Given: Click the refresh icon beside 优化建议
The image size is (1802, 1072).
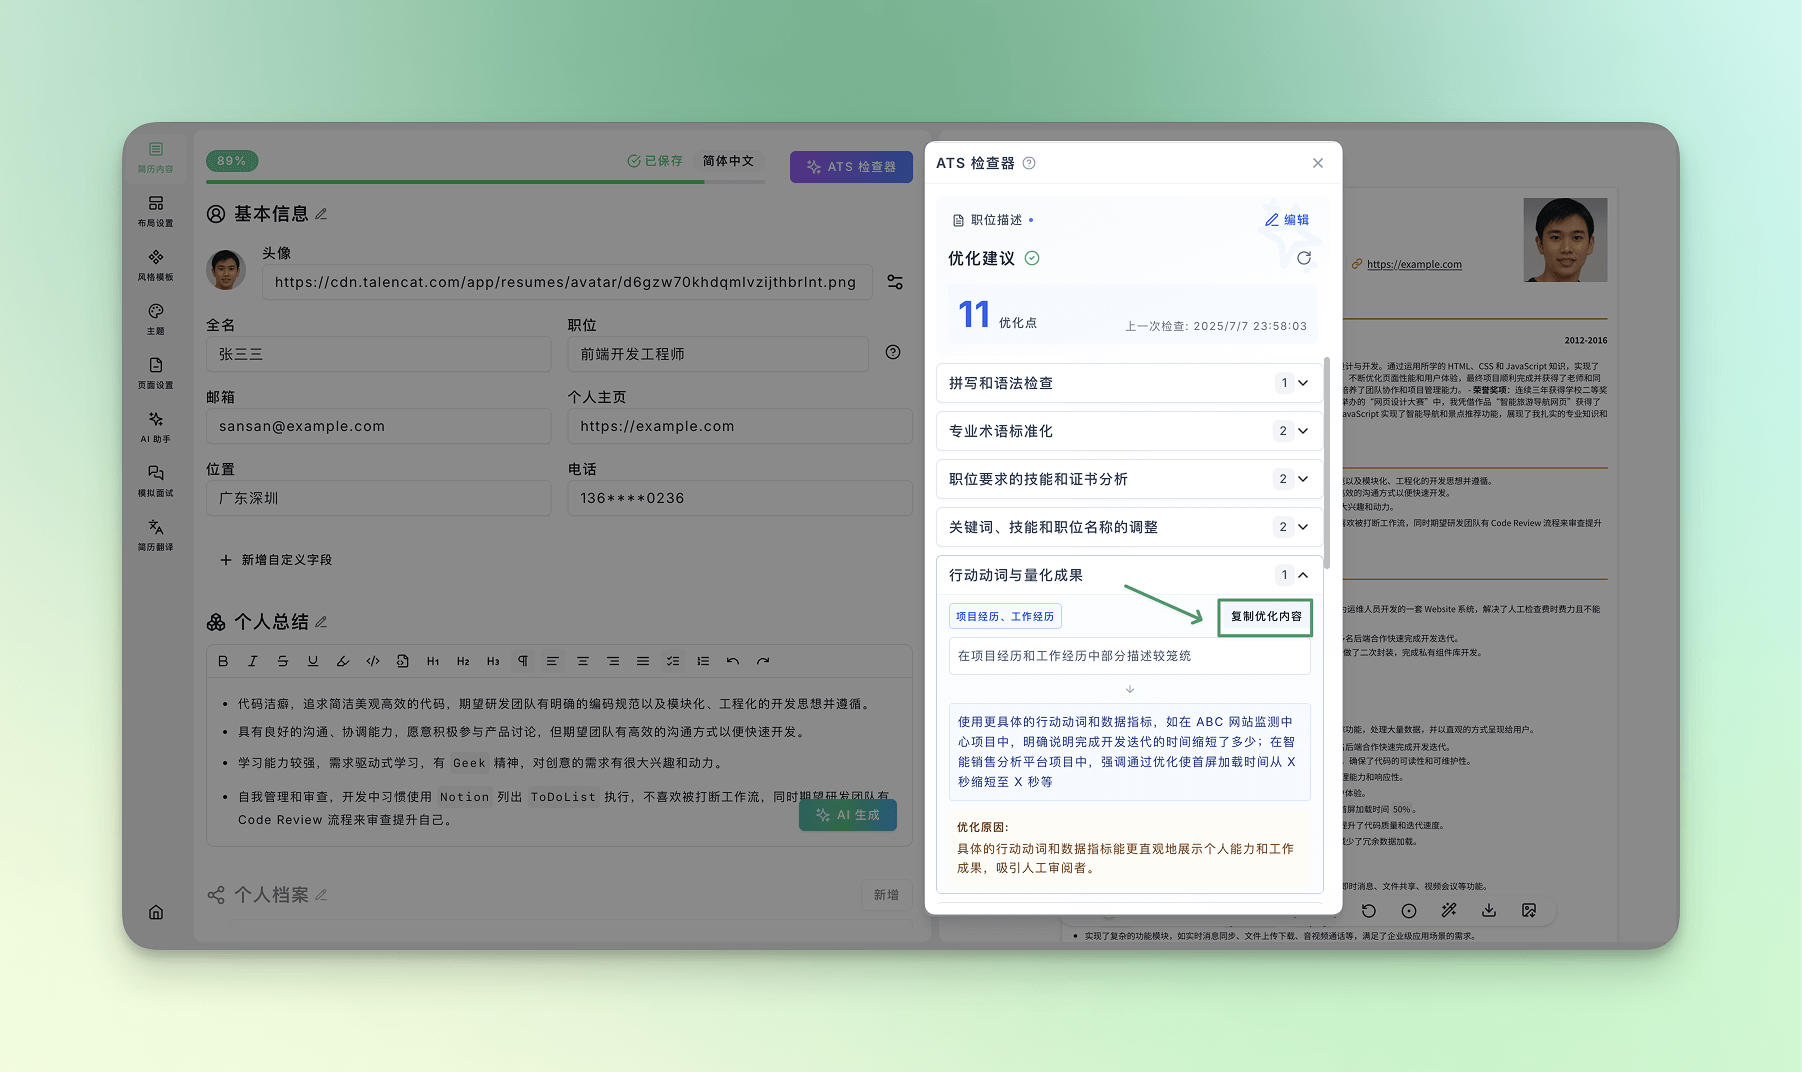Looking at the screenshot, I should click(1303, 258).
